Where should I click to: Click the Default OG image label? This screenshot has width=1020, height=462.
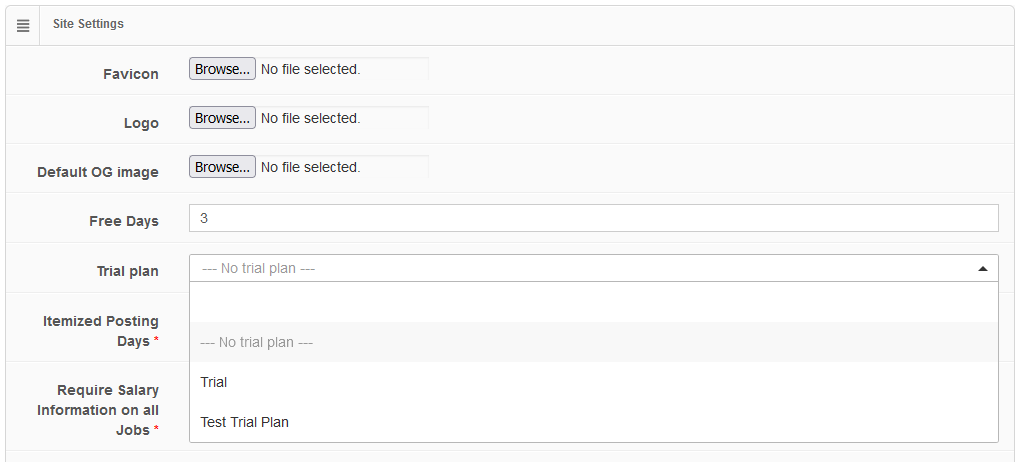point(98,172)
